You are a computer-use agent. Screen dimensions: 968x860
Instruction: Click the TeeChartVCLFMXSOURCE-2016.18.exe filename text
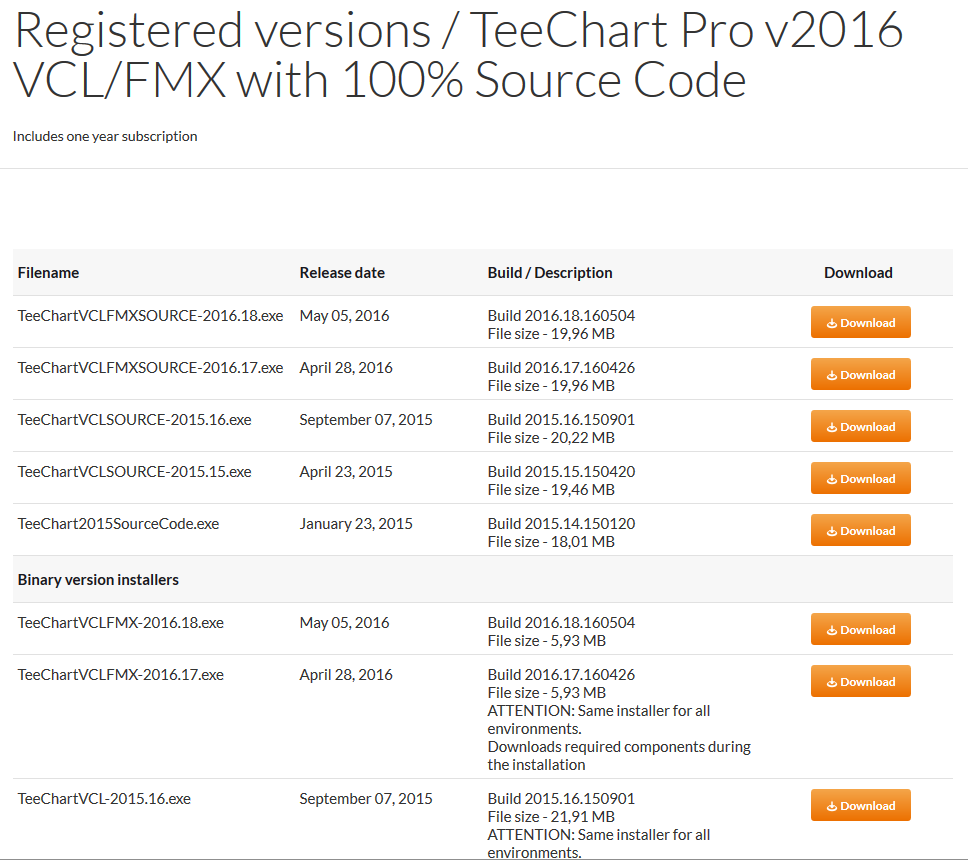pyautogui.click(x=151, y=315)
